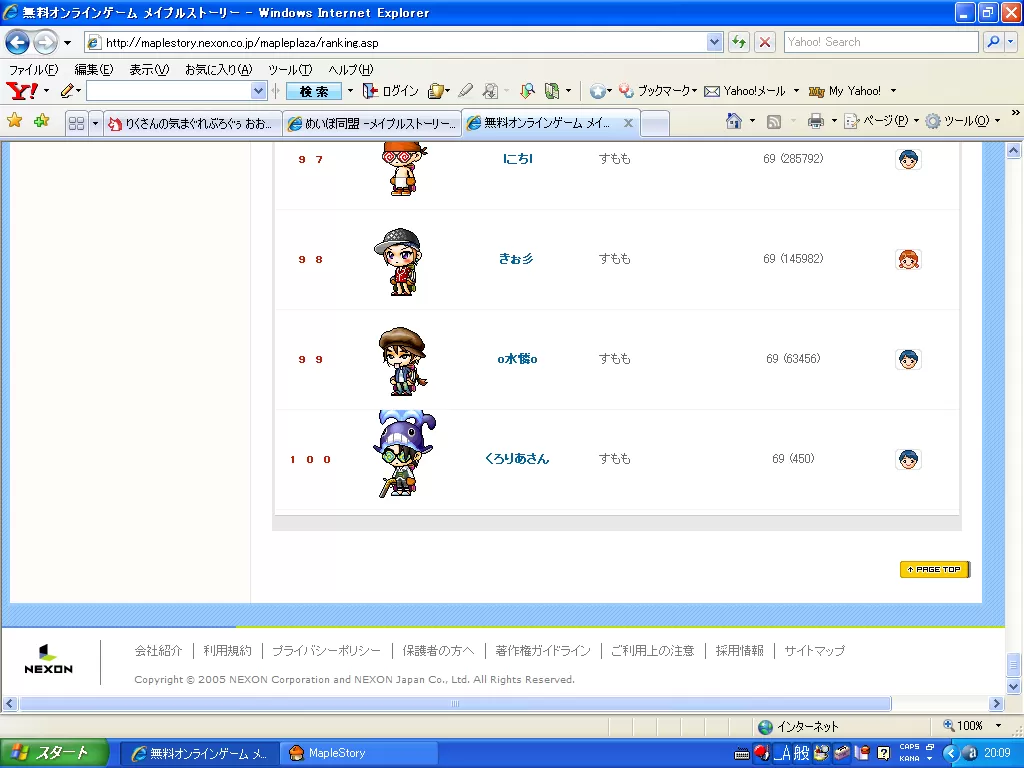Expand the My Yahoo! dropdown arrow
The height and width of the screenshot is (768, 1024).
click(x=893, y=91)
